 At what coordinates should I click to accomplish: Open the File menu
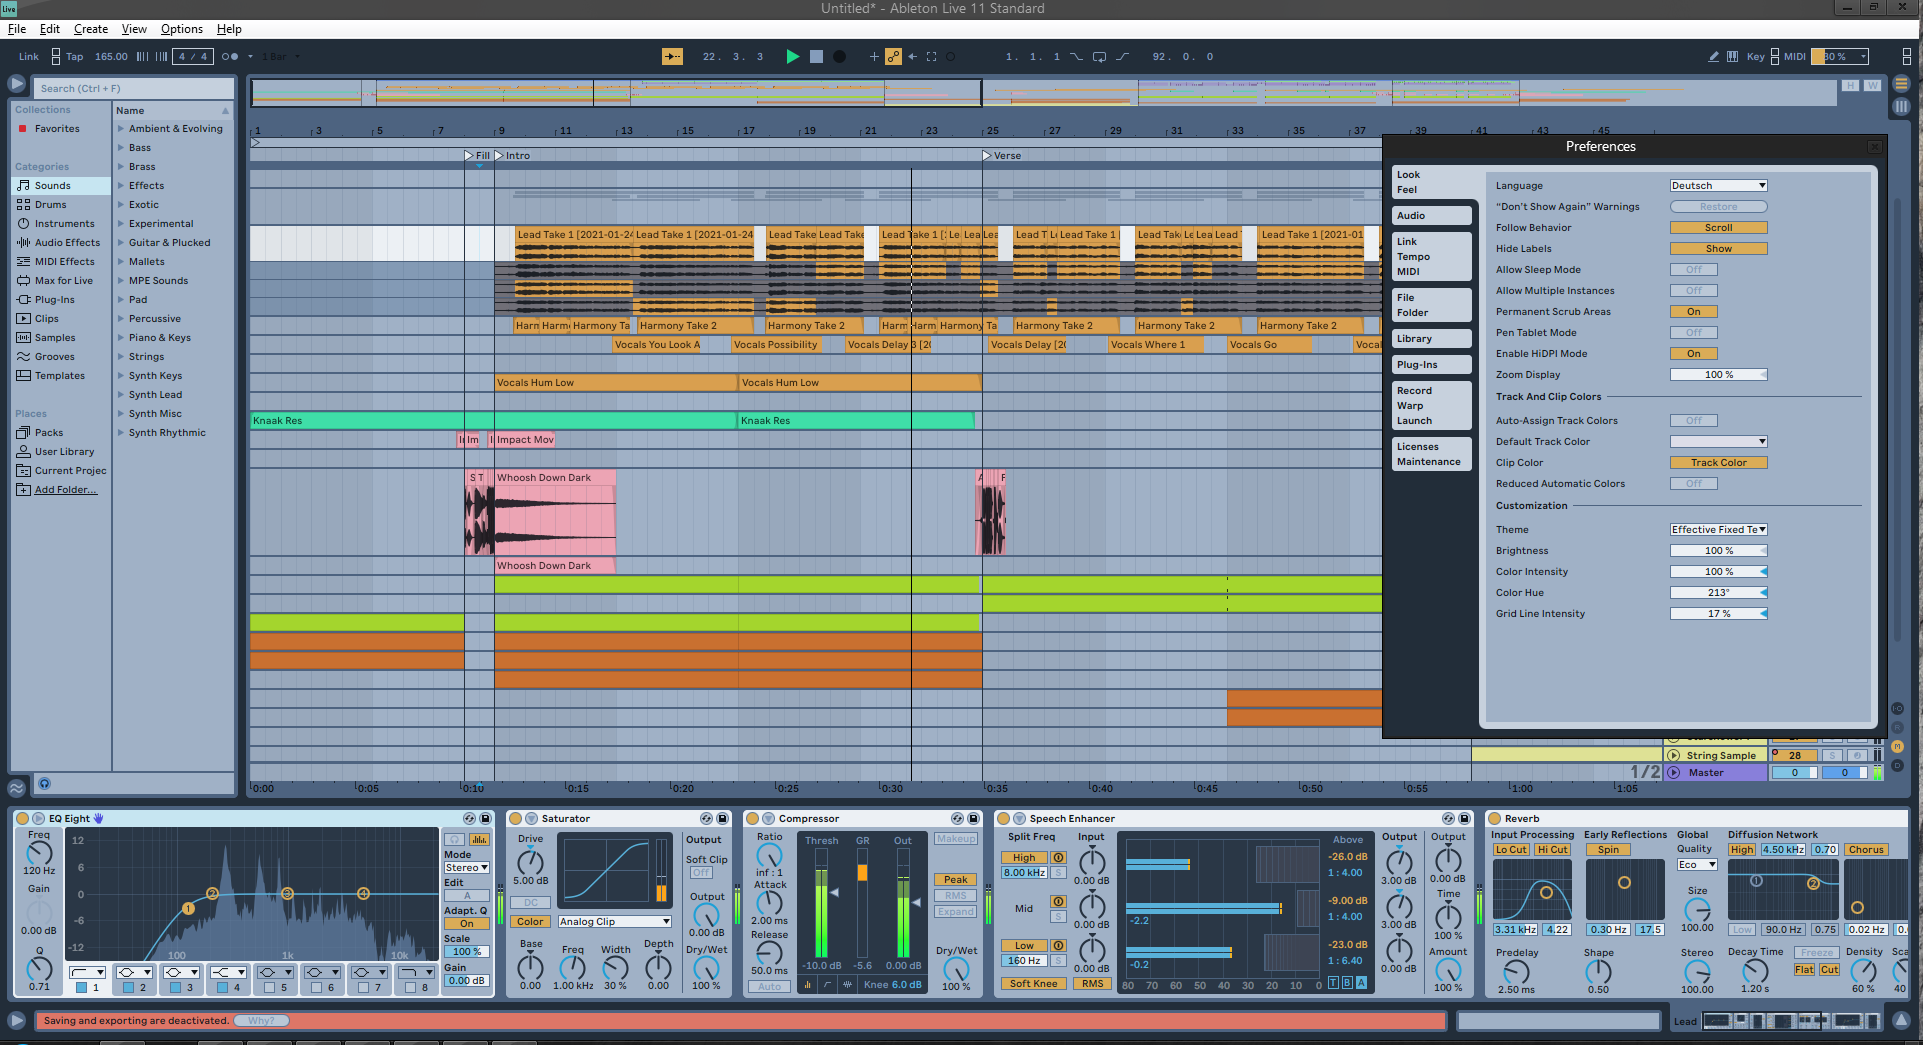(17, 29)
